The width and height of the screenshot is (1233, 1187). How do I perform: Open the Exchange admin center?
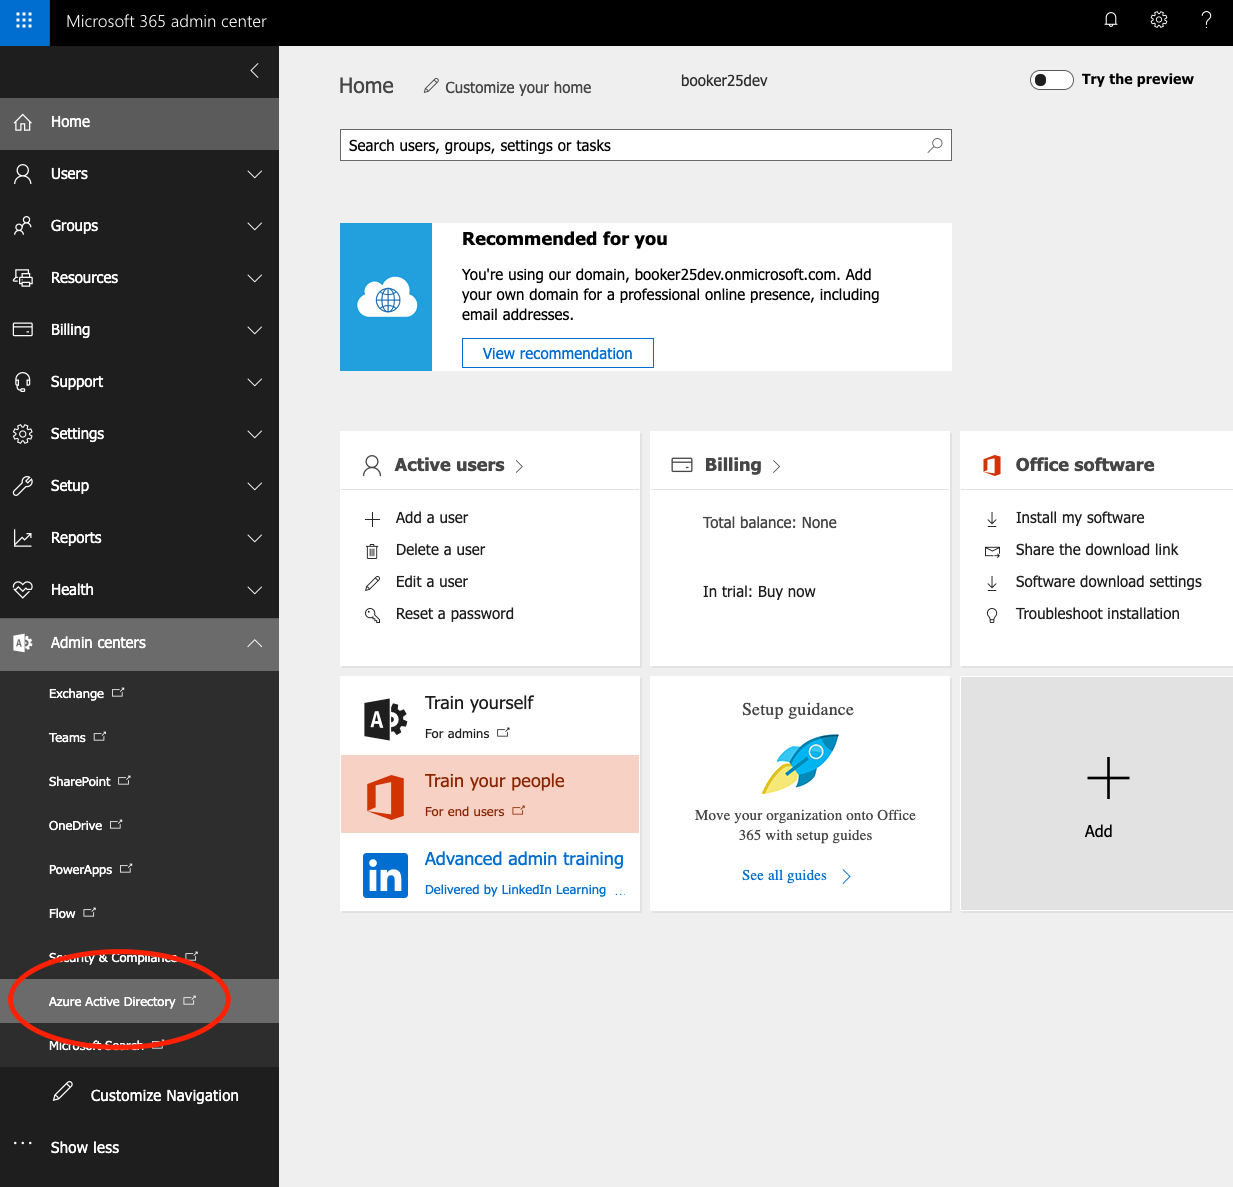coord(78,693)
